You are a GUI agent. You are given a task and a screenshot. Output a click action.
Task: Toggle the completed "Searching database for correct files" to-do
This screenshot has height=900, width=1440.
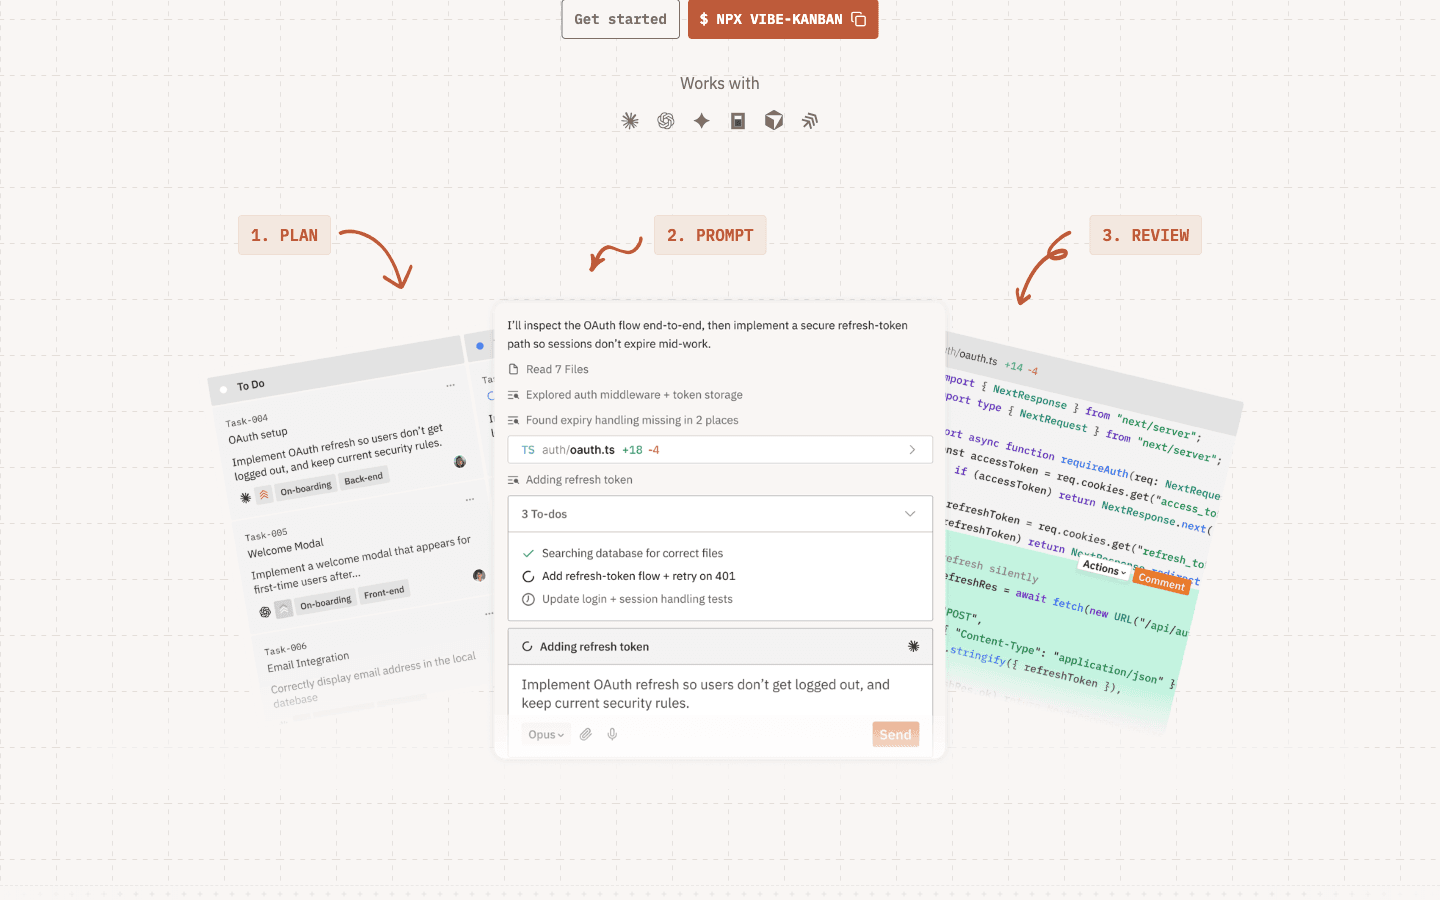[x=527, y=553]
